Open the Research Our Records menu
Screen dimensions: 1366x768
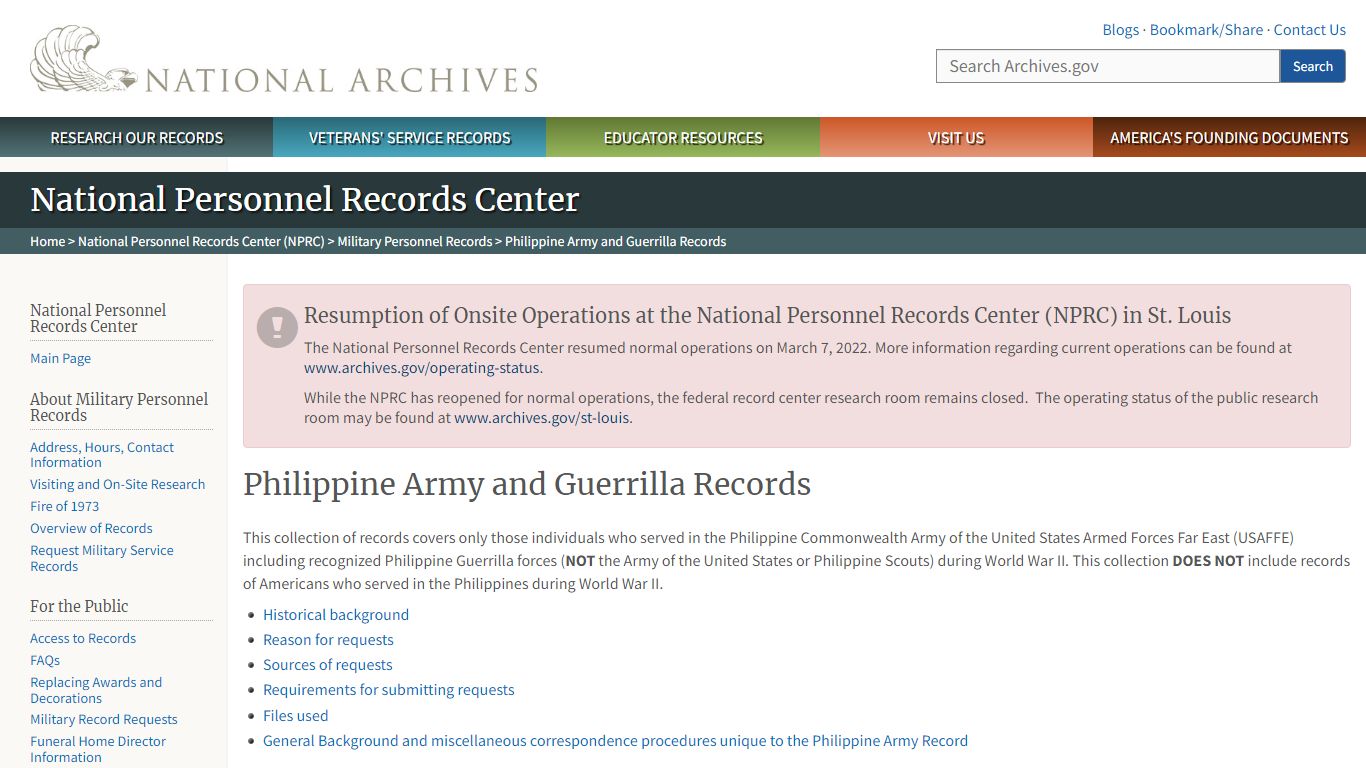pyautogui.click(x=136, y=137)
